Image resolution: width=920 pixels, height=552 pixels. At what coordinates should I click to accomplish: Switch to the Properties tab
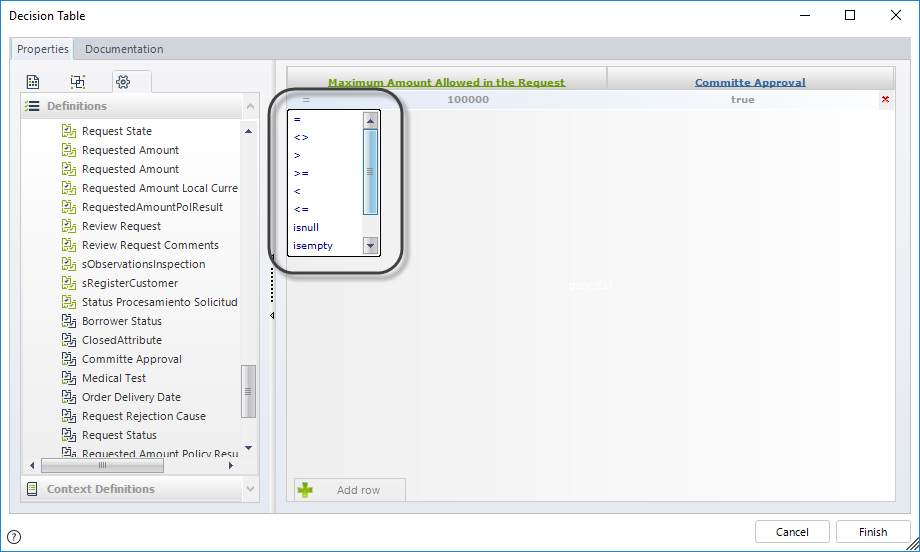[x=42, y=49]
